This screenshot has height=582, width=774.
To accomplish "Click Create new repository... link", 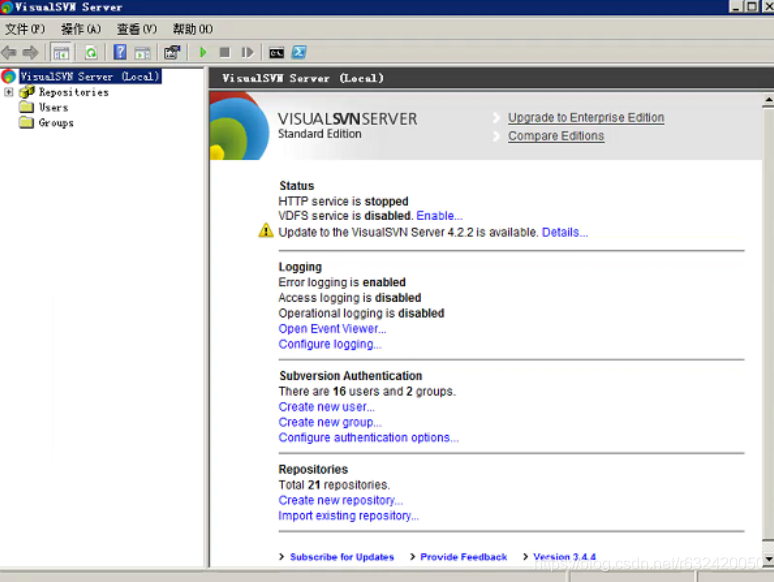I will click(x=341, y=501).
